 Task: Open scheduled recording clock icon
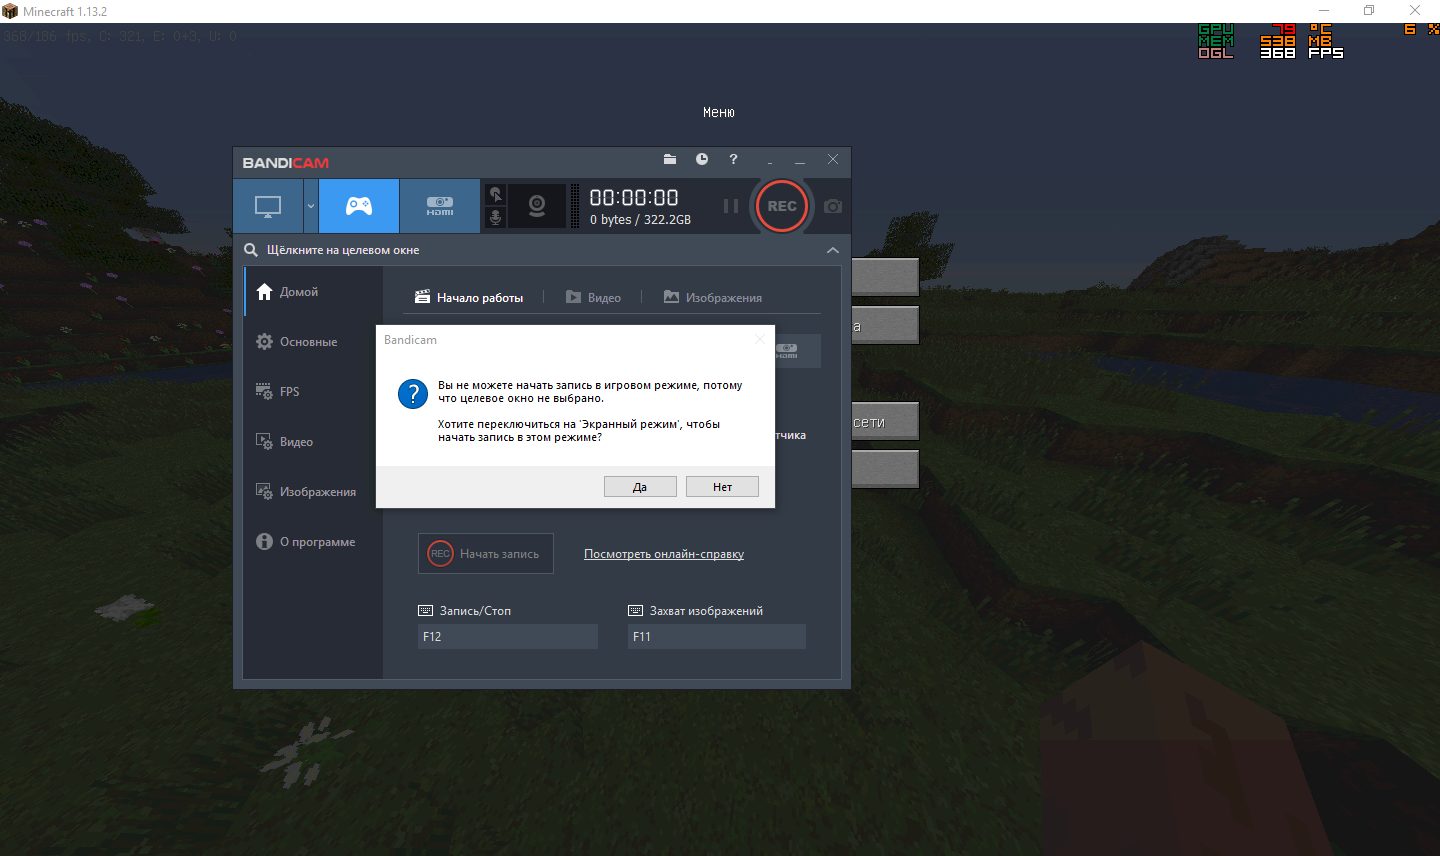[x=702, y=159]
